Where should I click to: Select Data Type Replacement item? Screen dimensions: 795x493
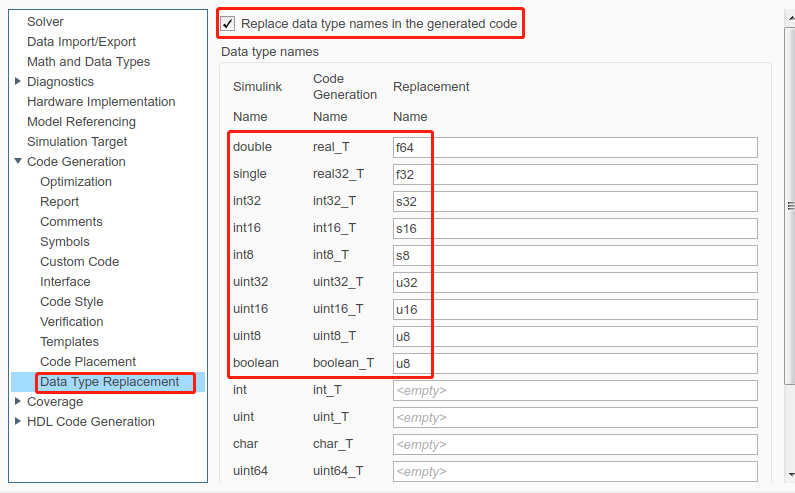coord(110,382)
